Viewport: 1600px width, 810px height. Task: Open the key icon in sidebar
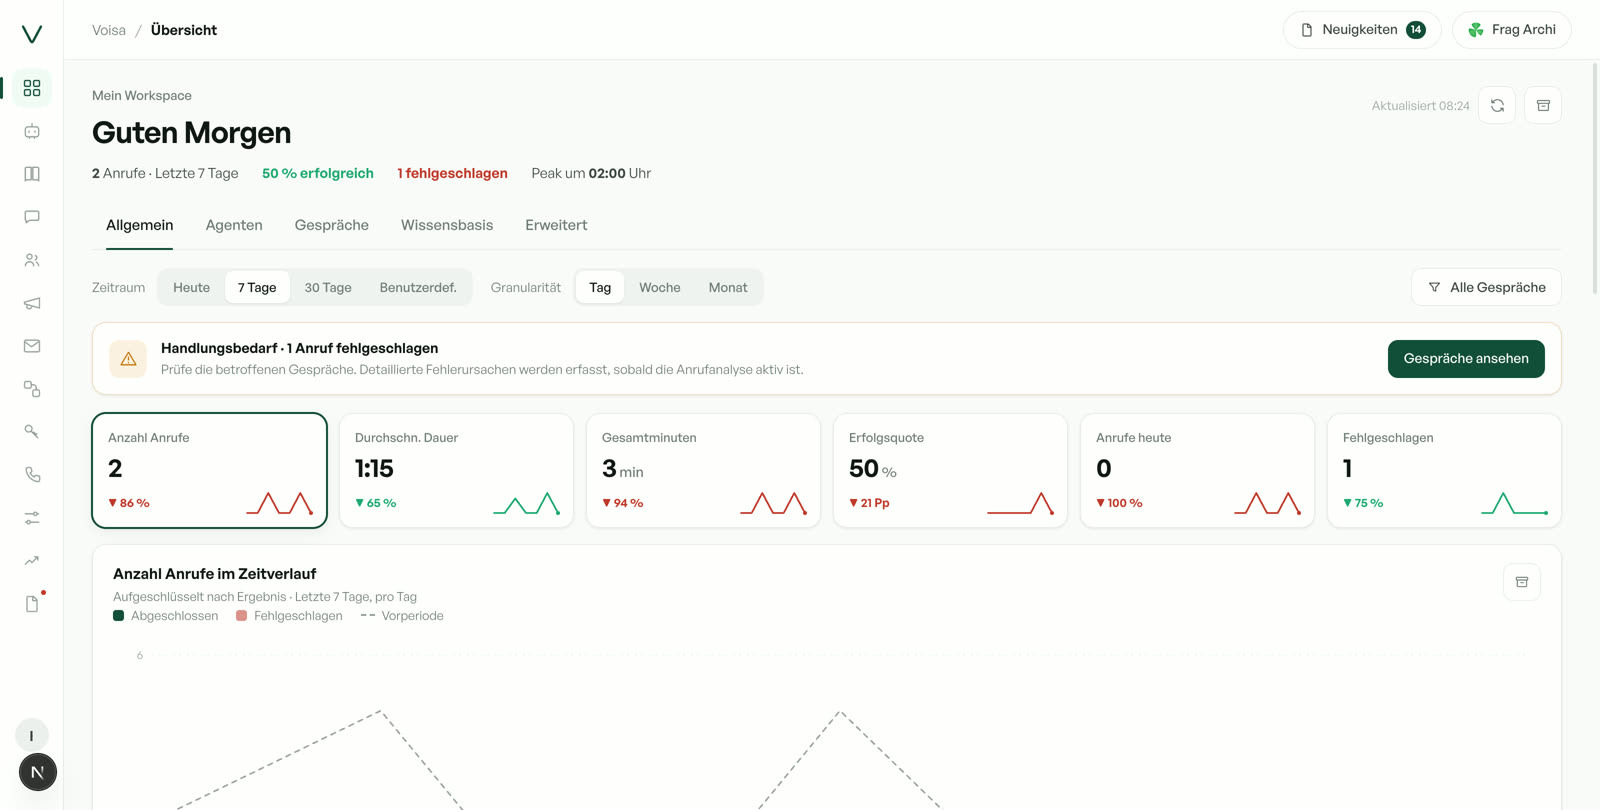(x=32, y=432)
